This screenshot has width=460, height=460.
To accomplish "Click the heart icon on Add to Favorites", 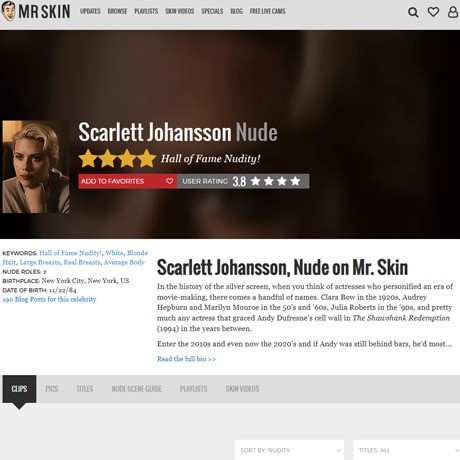I will (x=169, y=181).
